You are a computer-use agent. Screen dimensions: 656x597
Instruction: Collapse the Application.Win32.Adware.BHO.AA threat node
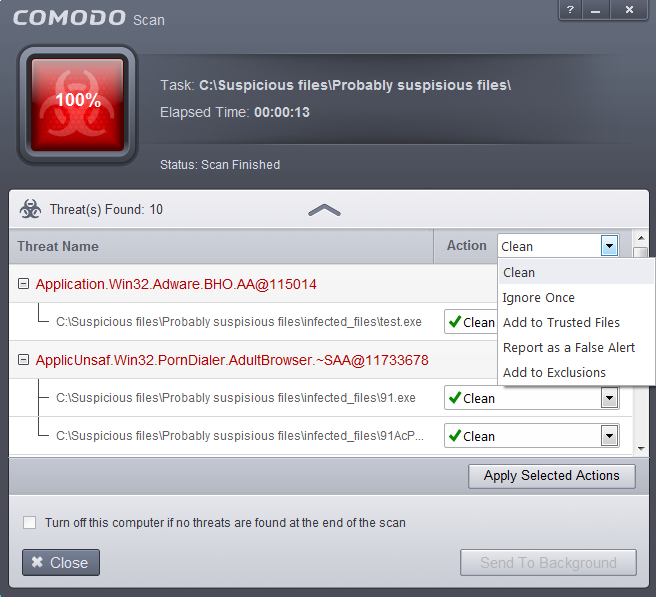(x=23, y=284)
